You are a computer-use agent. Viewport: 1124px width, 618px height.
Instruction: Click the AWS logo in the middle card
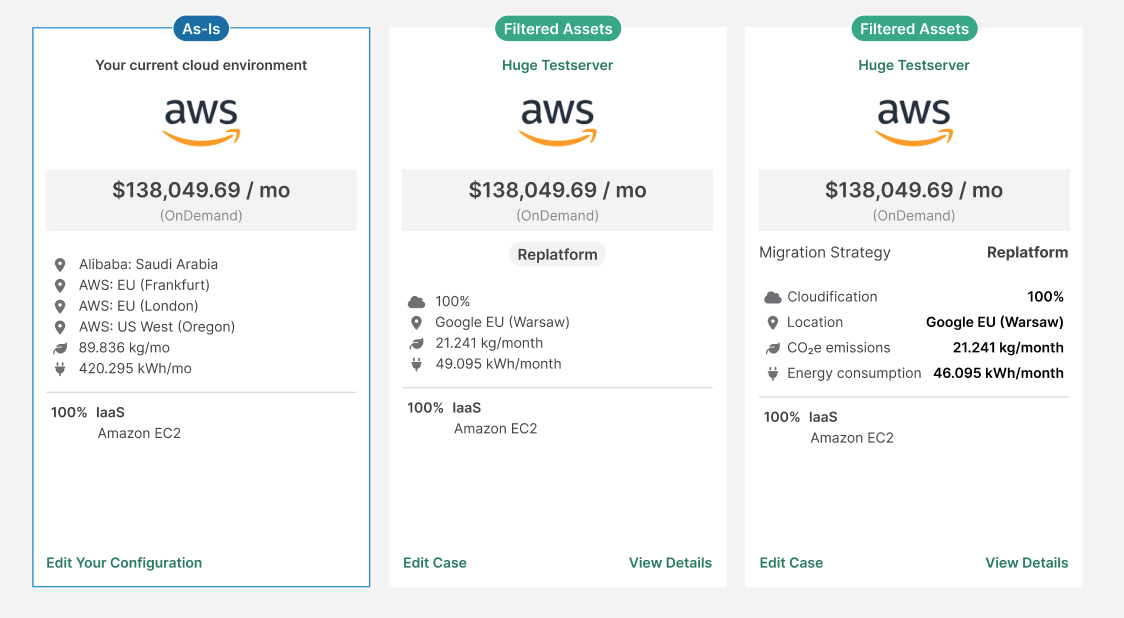[x=558, y=122]
